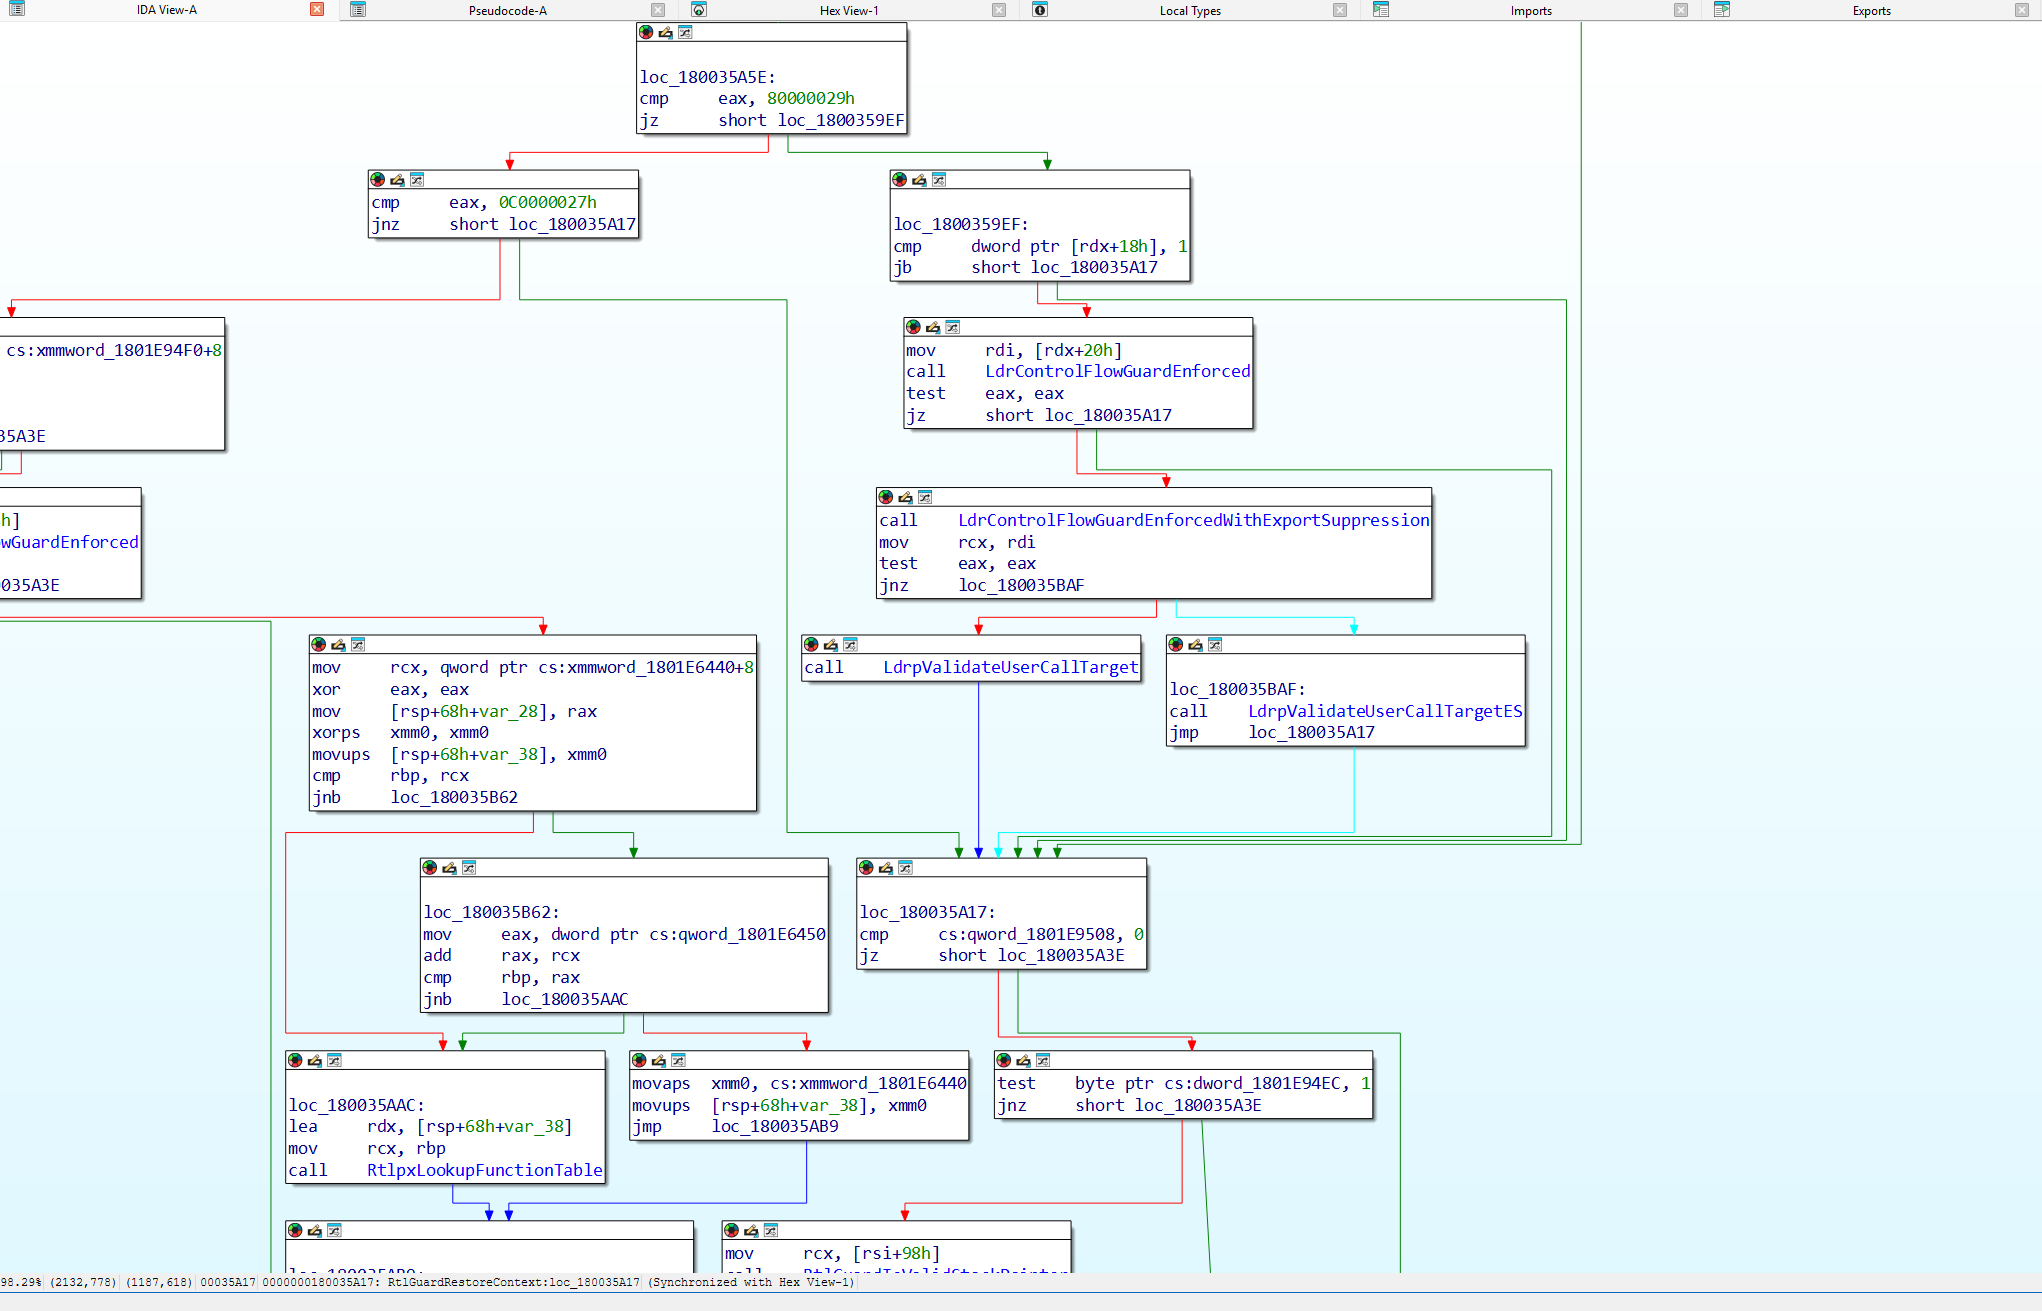Click the pencil edit icon on loc_180035A5E node
2042x1311 pixels.
(665, 32)
